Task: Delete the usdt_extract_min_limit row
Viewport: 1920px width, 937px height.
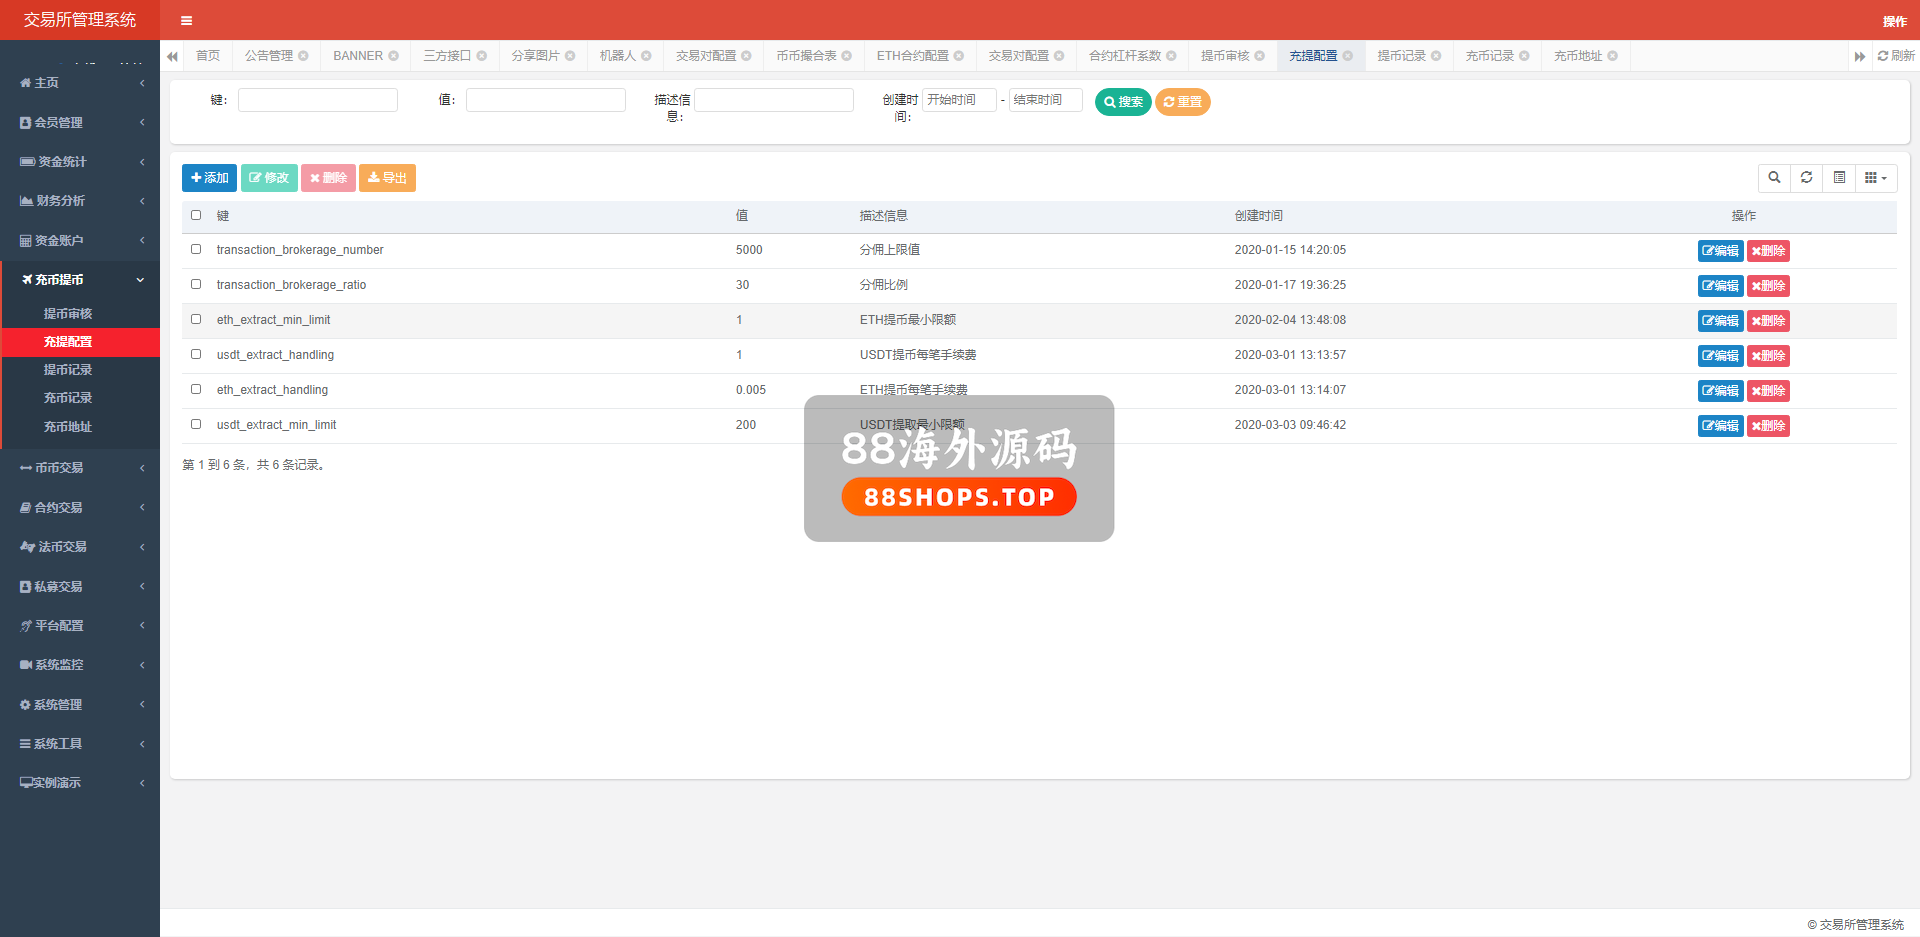Action: [x=1768, y=426]
